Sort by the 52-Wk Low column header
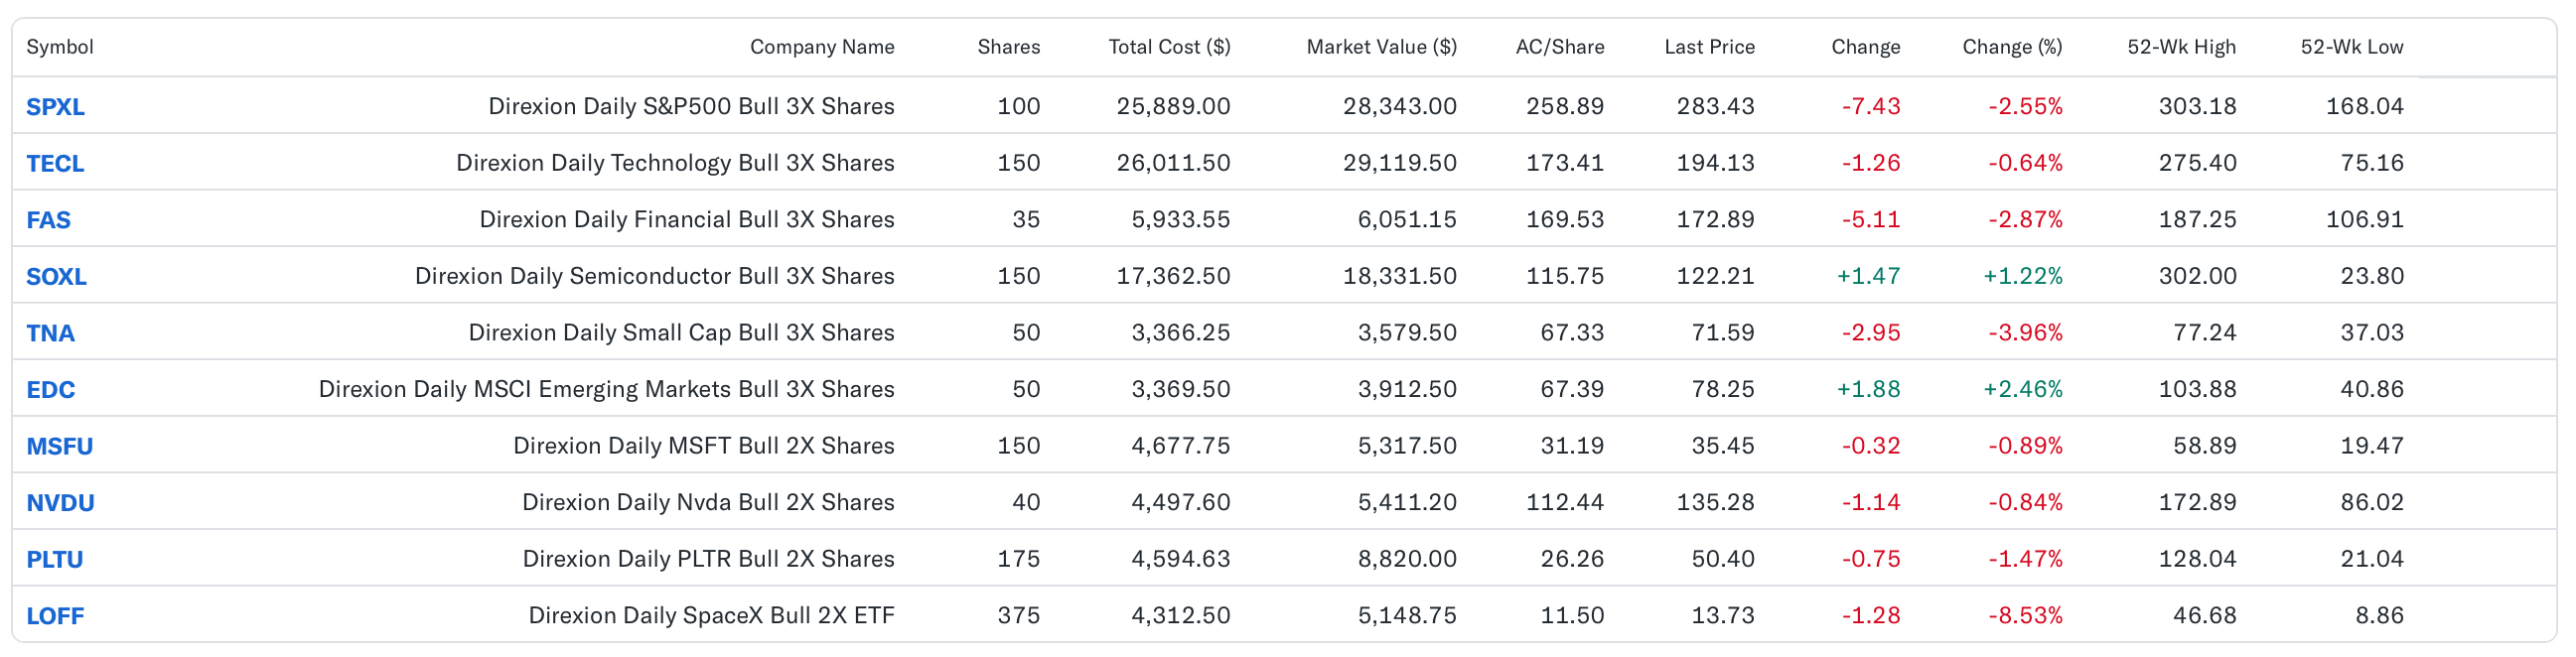This screenshot has height=657, width=2576. tap(2351, 47)
